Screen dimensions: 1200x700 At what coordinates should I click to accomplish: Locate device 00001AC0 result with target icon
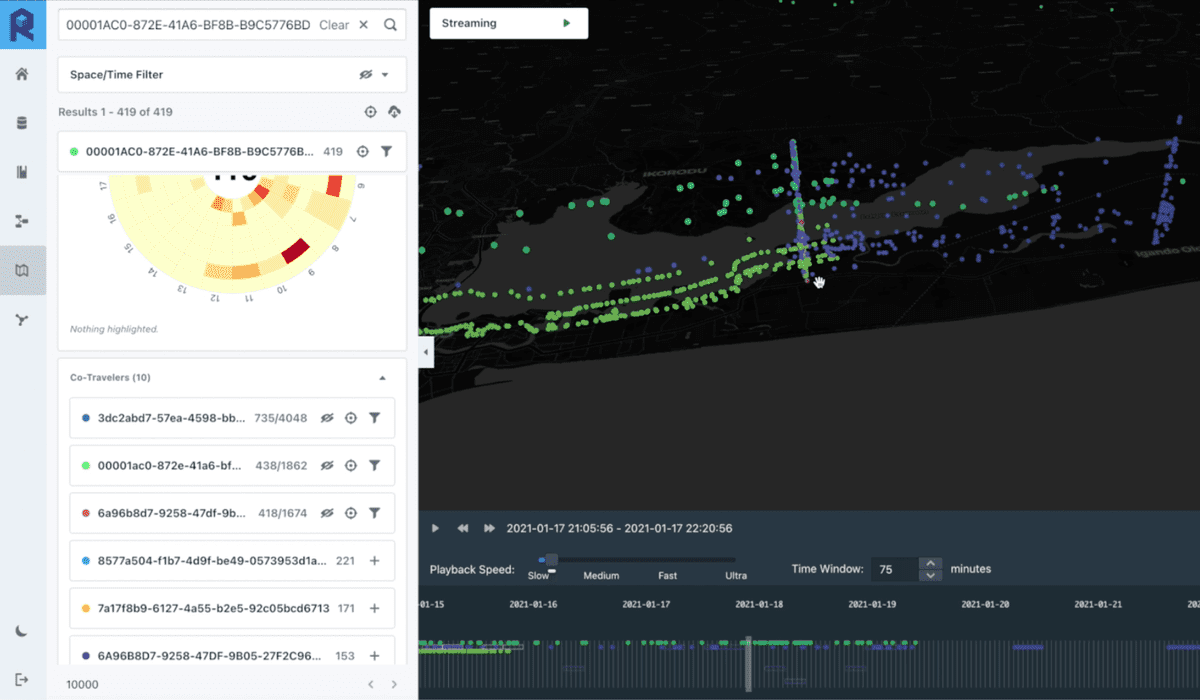point(363,152)
